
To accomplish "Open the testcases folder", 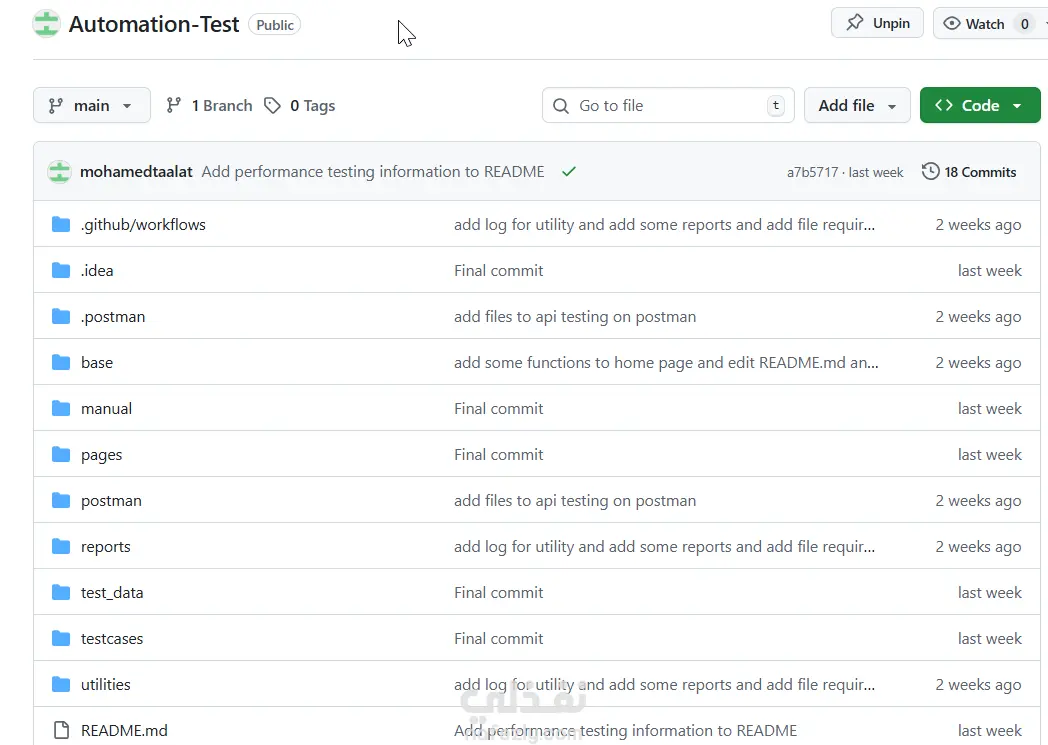I will click(112, 639).
